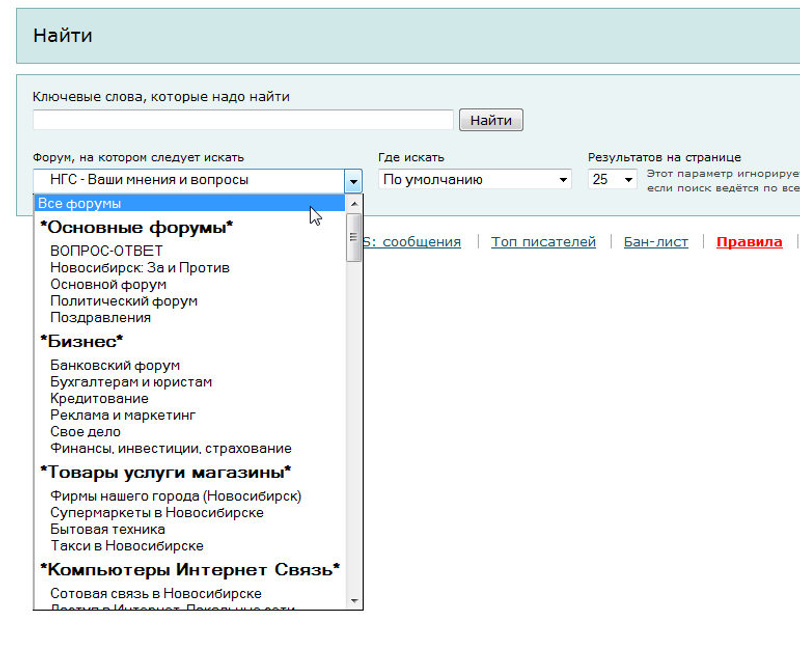Collapse the forum selection dropdown arrow
Screen dimensions: 800x657
[353, 181]
